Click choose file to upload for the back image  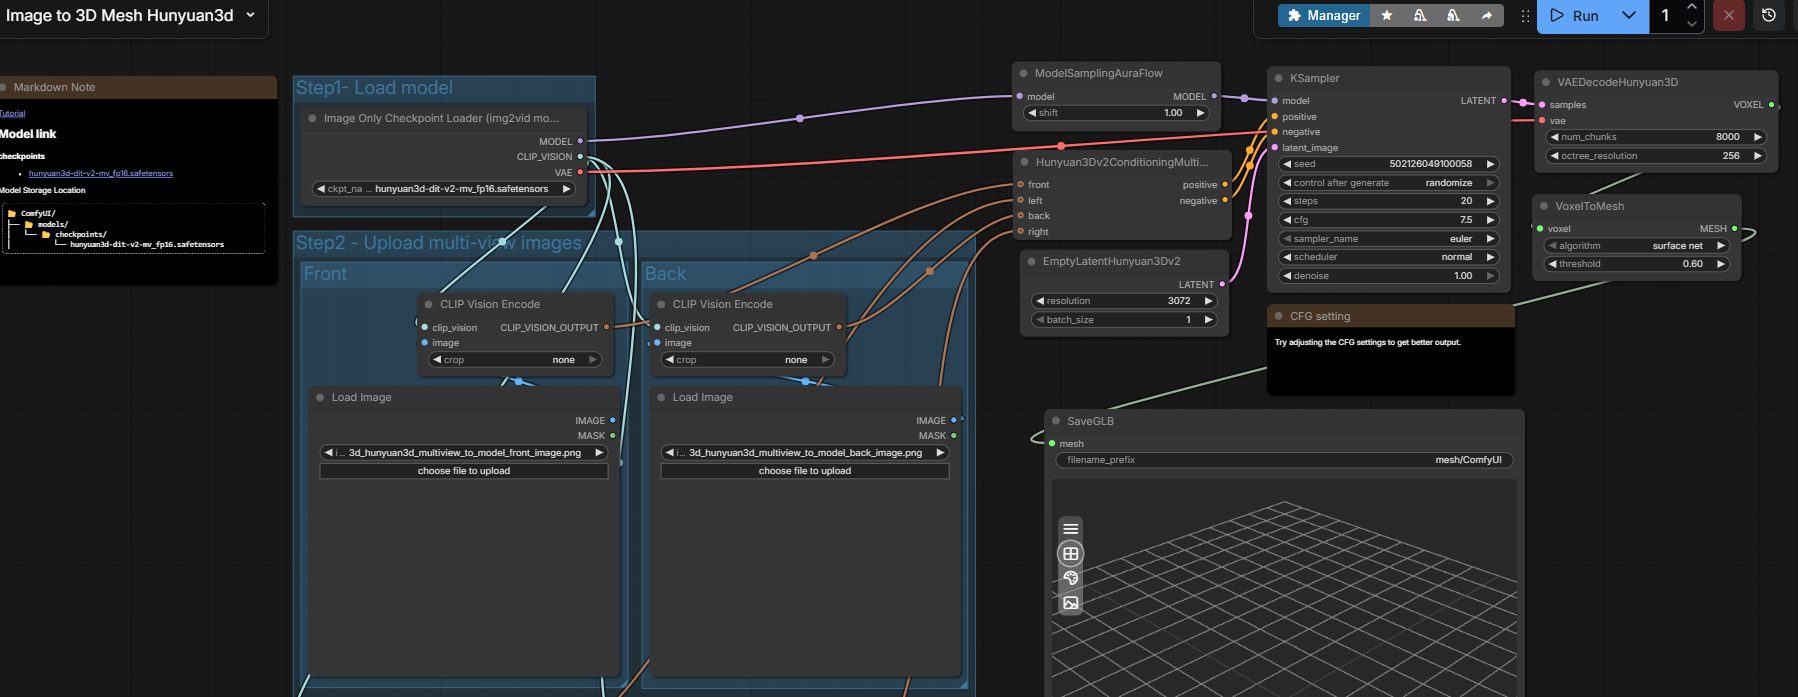805,471
